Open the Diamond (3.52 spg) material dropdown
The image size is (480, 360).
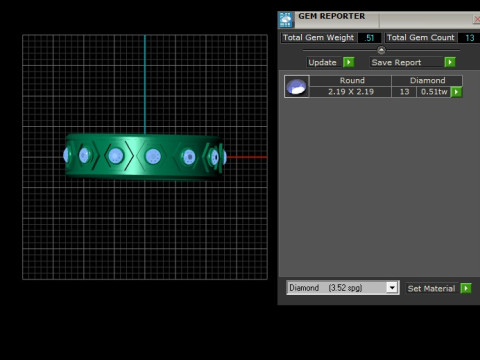343,288
